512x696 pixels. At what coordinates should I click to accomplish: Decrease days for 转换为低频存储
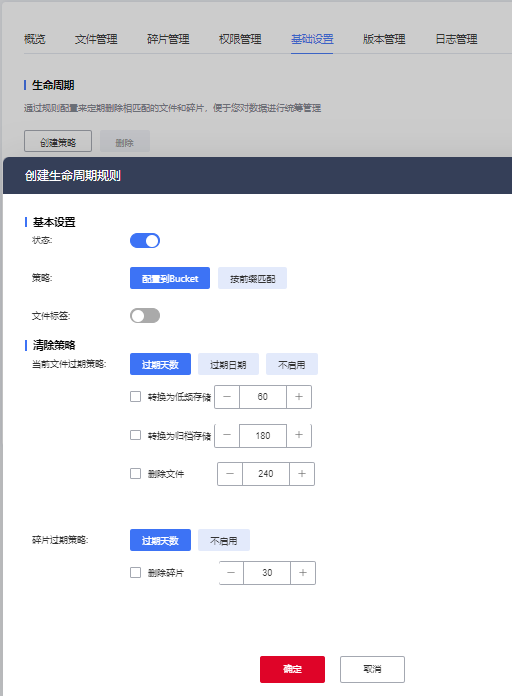pyautogui.click(x=227, y=397)
